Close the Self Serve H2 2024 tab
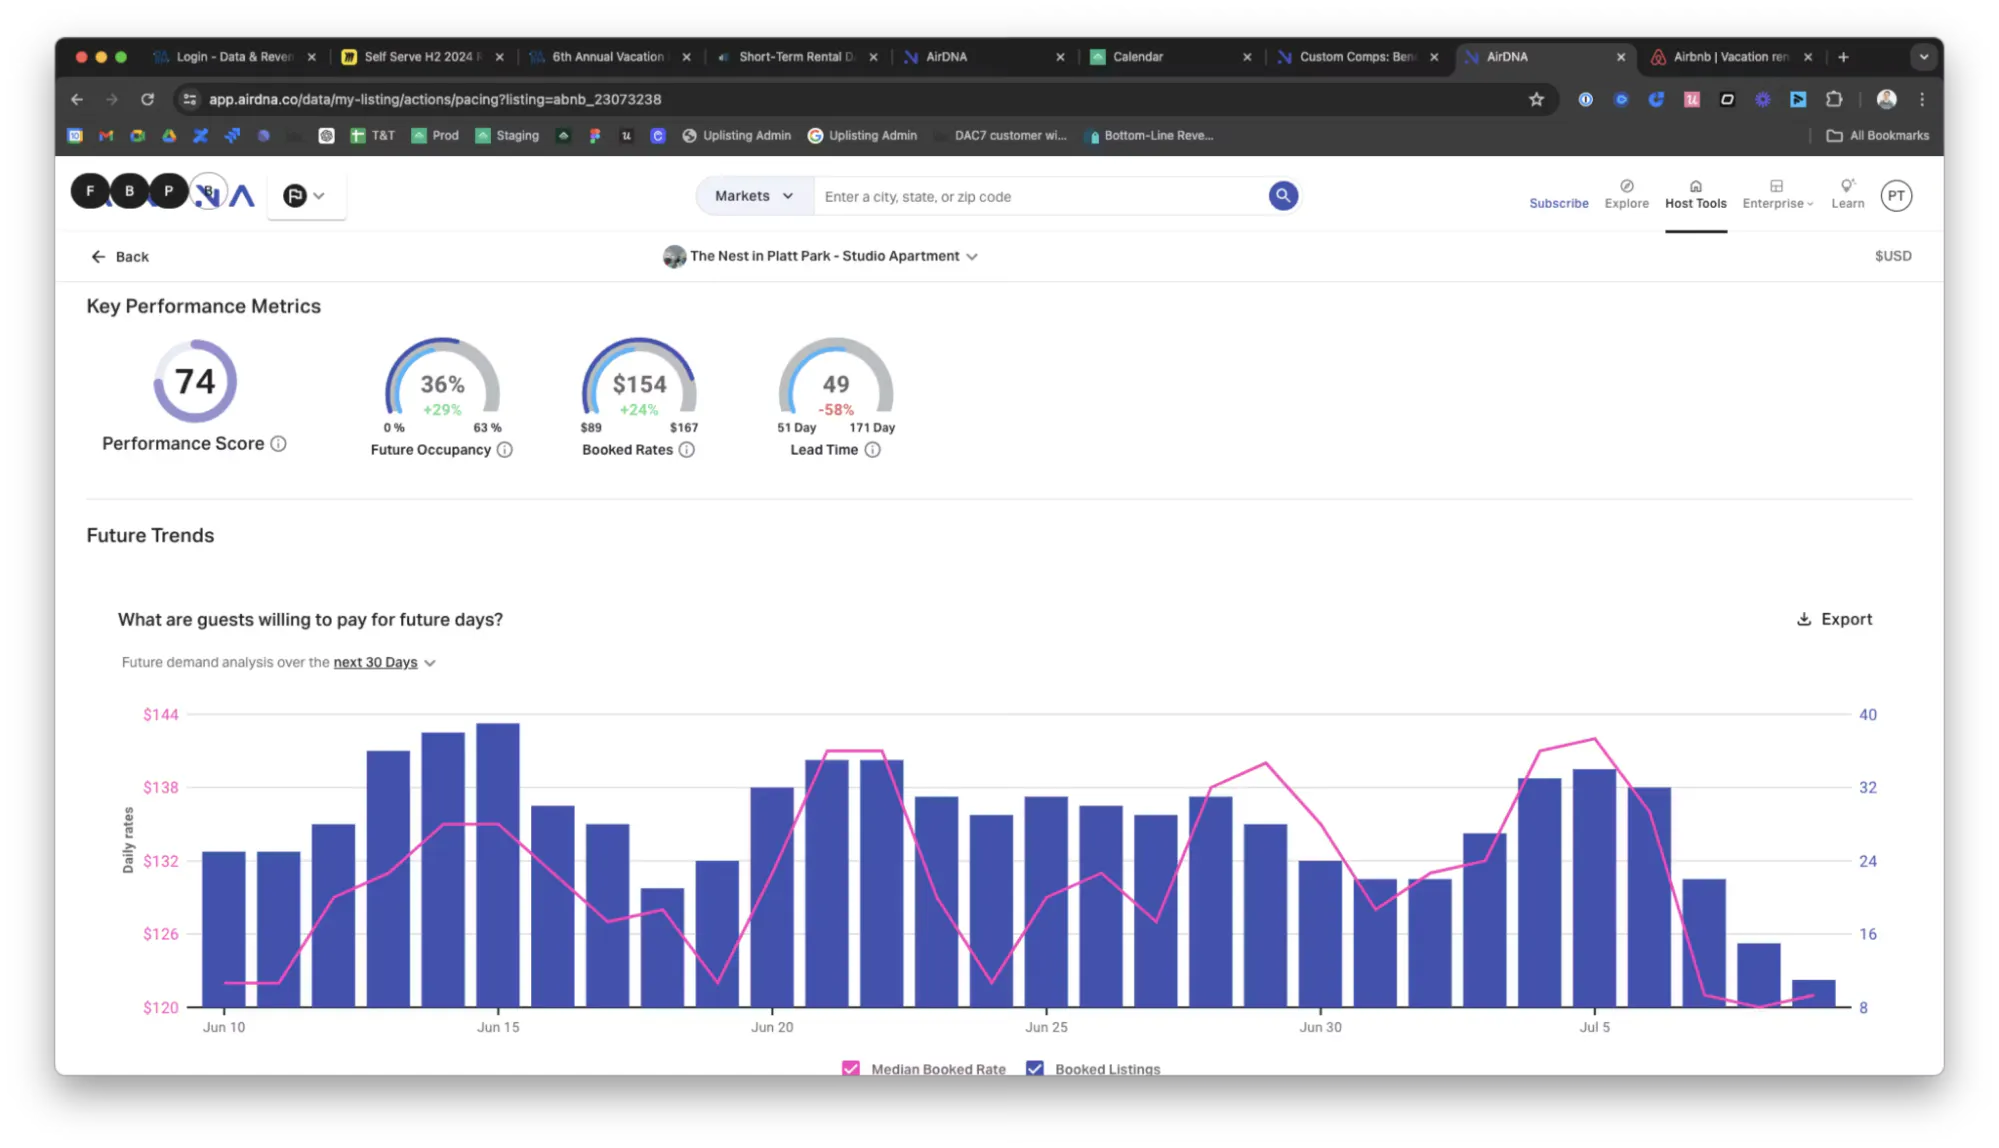 [x=499, y=57]
